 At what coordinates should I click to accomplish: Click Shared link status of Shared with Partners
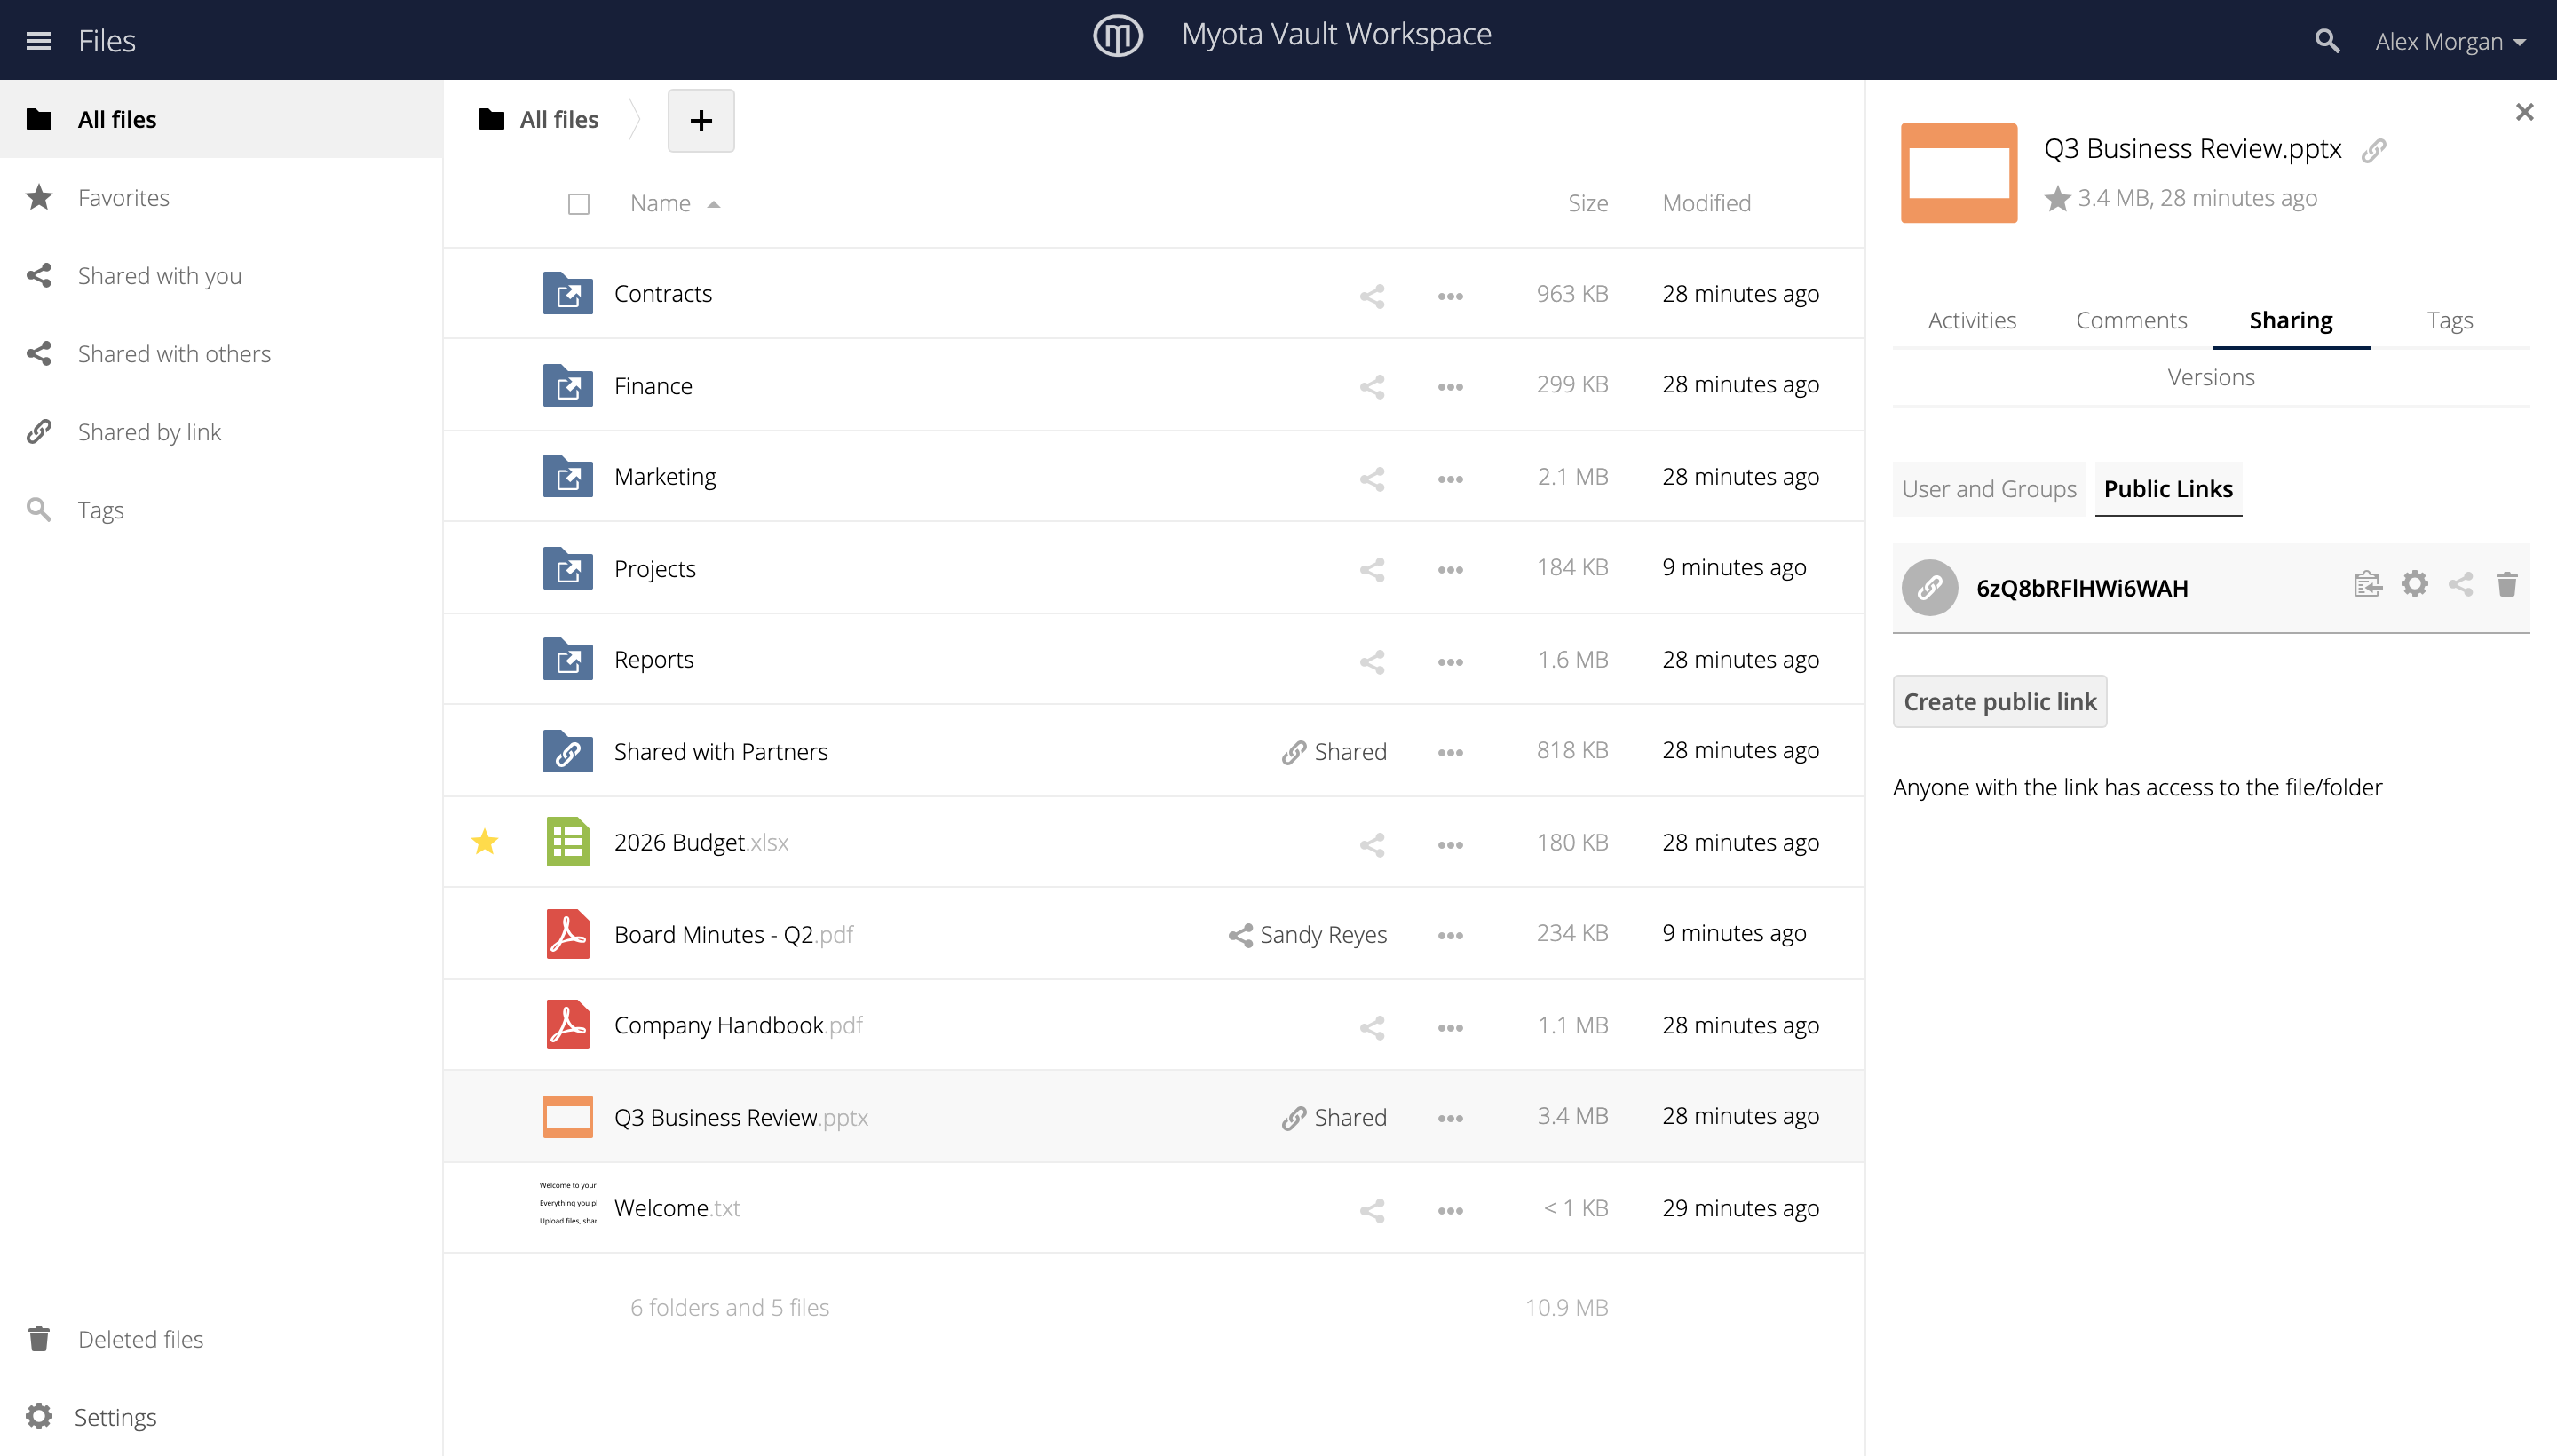(1334, 752)
